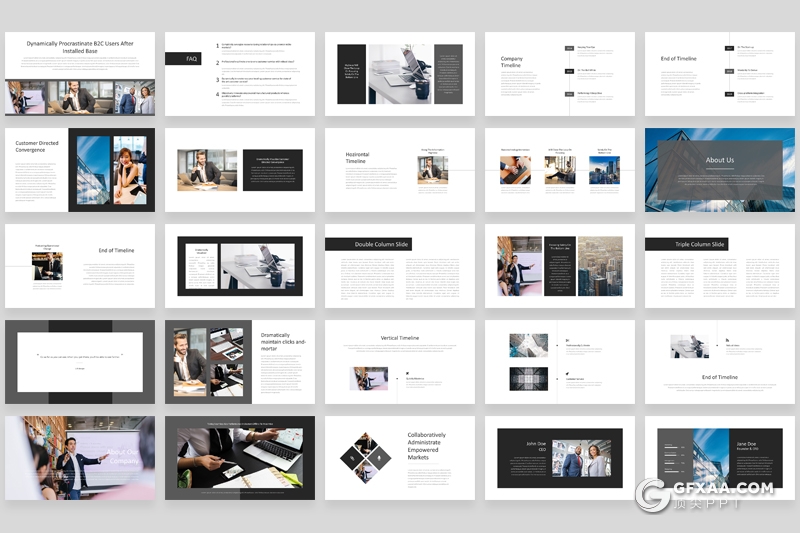
Task: Open the Jane Doe Founder slide
Action: (719, 458)
